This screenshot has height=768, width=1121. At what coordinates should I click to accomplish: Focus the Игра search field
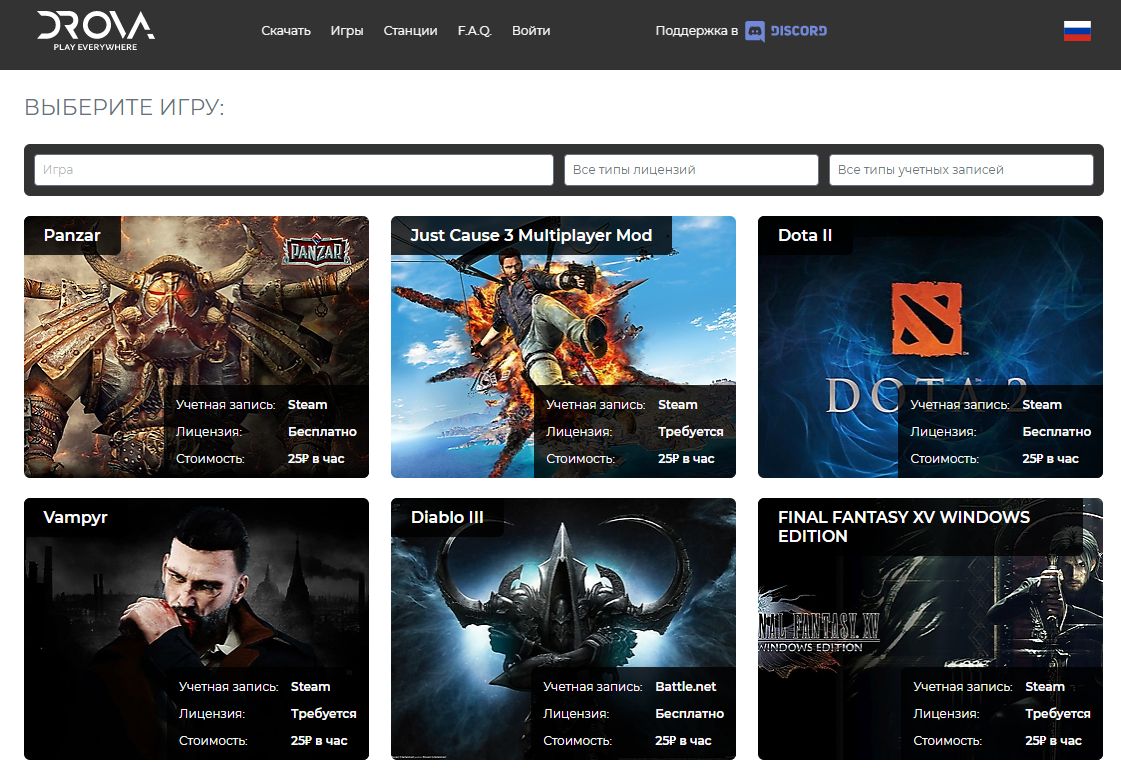[x=294, y=170]
